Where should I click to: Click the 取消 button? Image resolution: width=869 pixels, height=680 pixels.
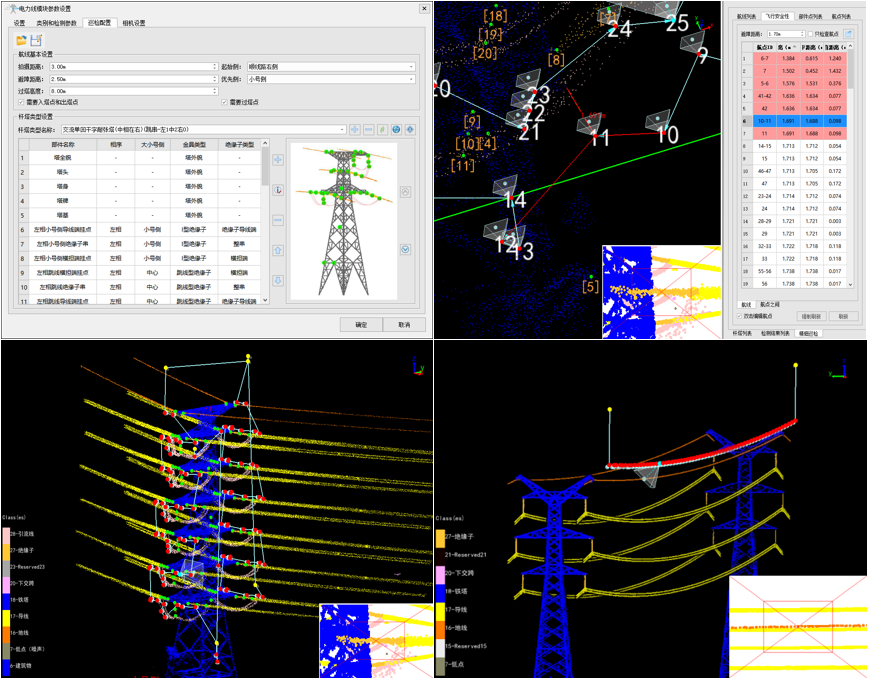click(x=404, y=325)
